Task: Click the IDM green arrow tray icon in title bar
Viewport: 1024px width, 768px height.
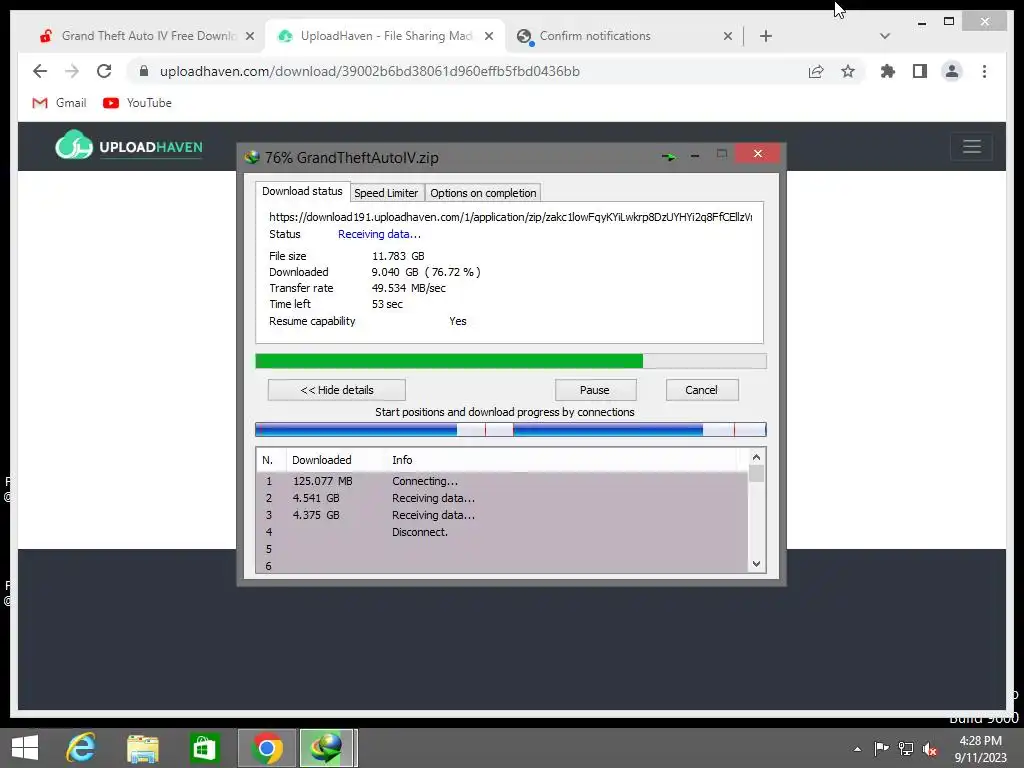Action: coord(669,156)
